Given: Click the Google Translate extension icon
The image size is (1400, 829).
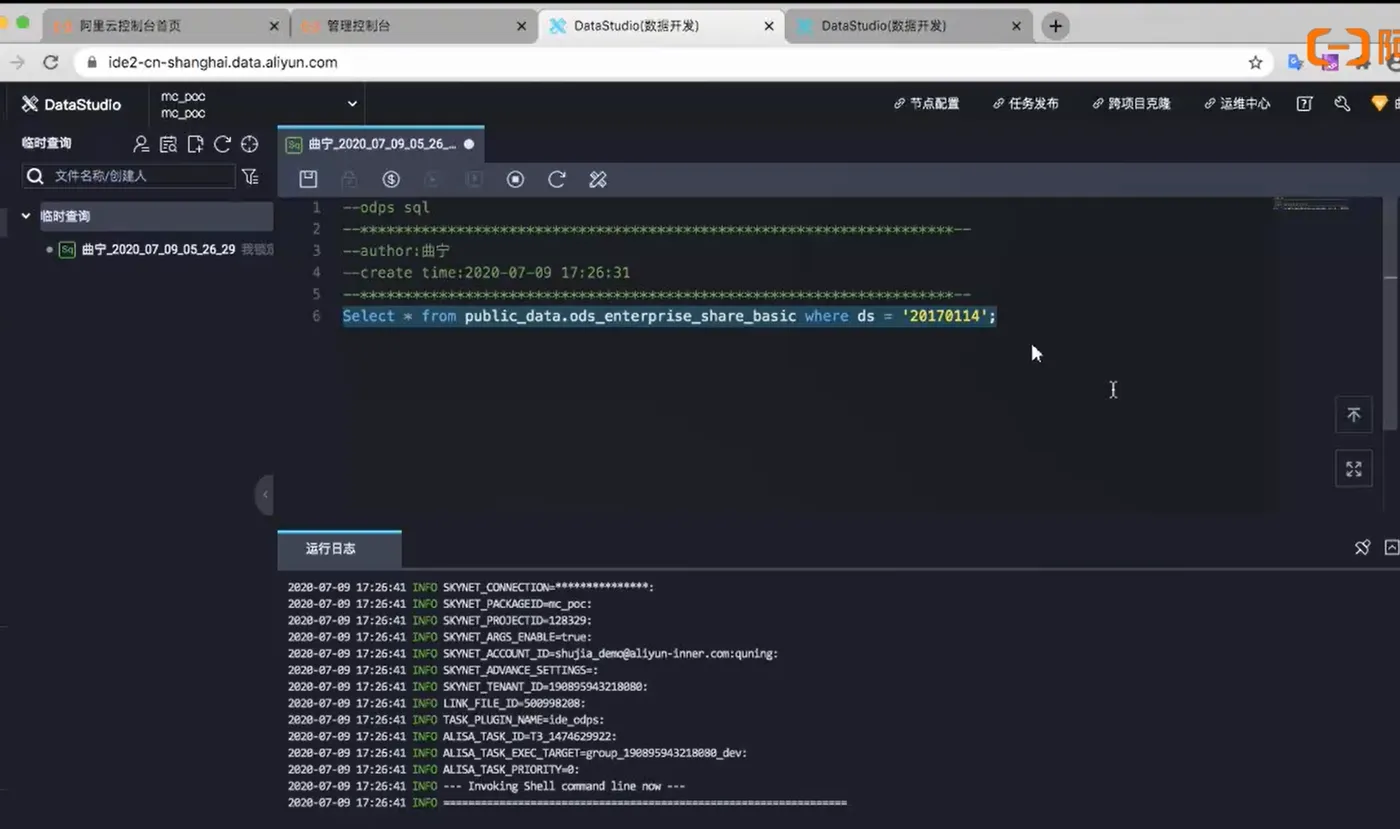Looking at the screenshot, I should (x=1295, y=62).
